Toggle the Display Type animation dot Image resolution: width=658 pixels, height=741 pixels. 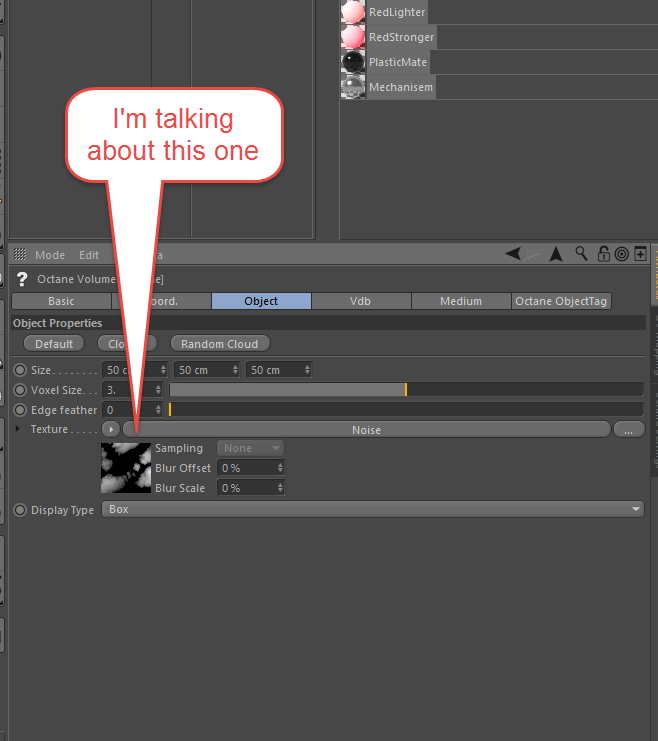[x=20, y=510]
